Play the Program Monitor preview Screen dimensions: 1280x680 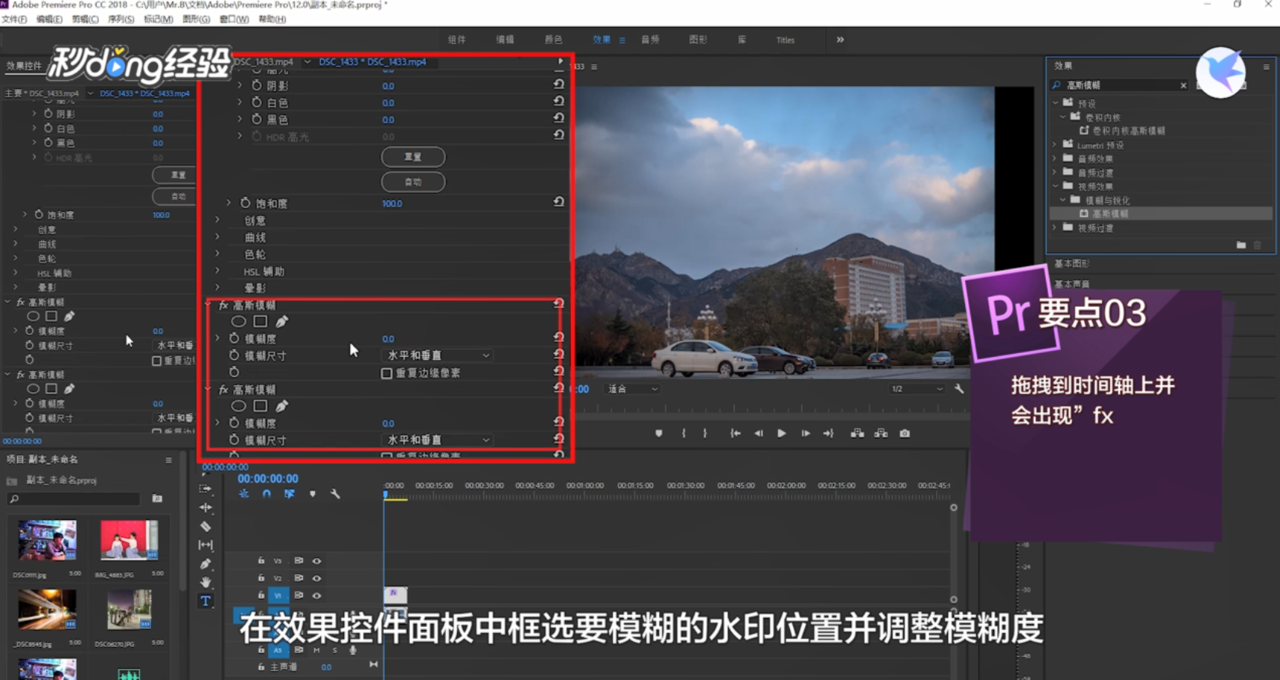(781, 433)
